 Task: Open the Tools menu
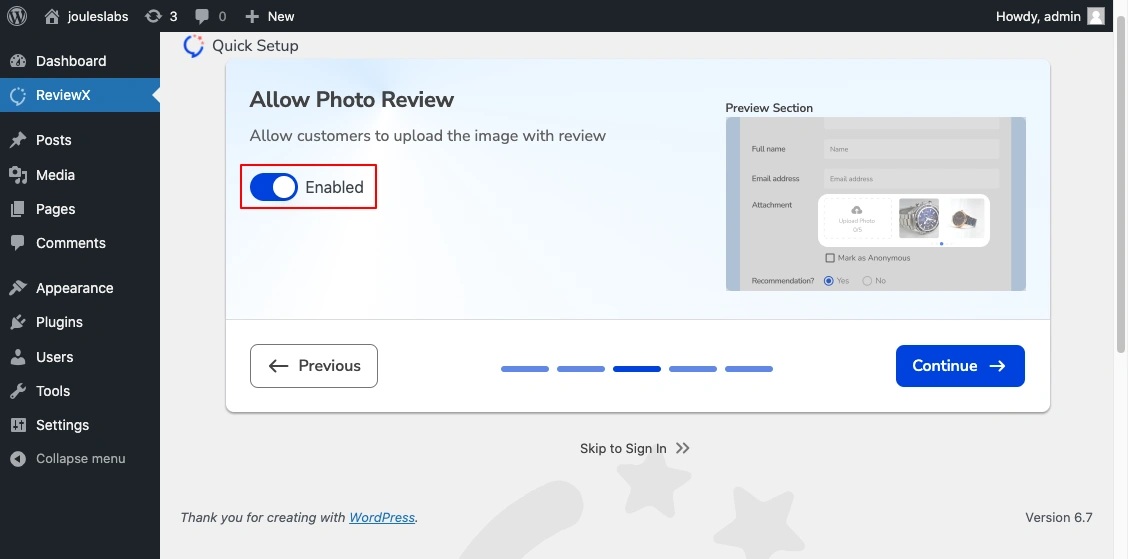[x=80, y=391]
